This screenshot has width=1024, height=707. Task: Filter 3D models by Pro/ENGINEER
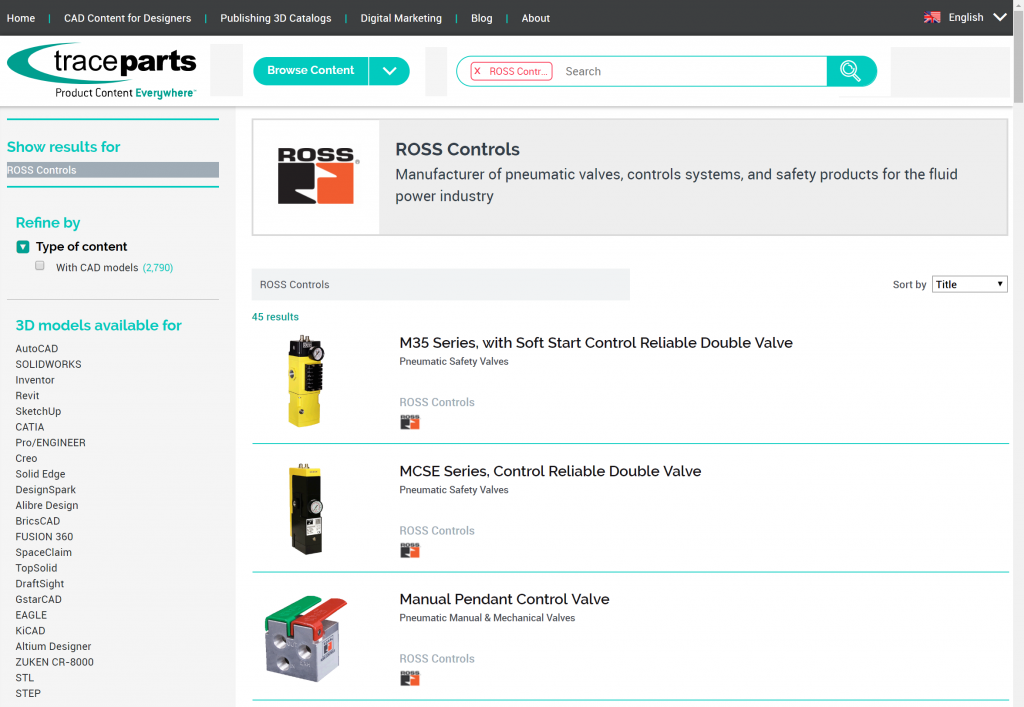50,443
